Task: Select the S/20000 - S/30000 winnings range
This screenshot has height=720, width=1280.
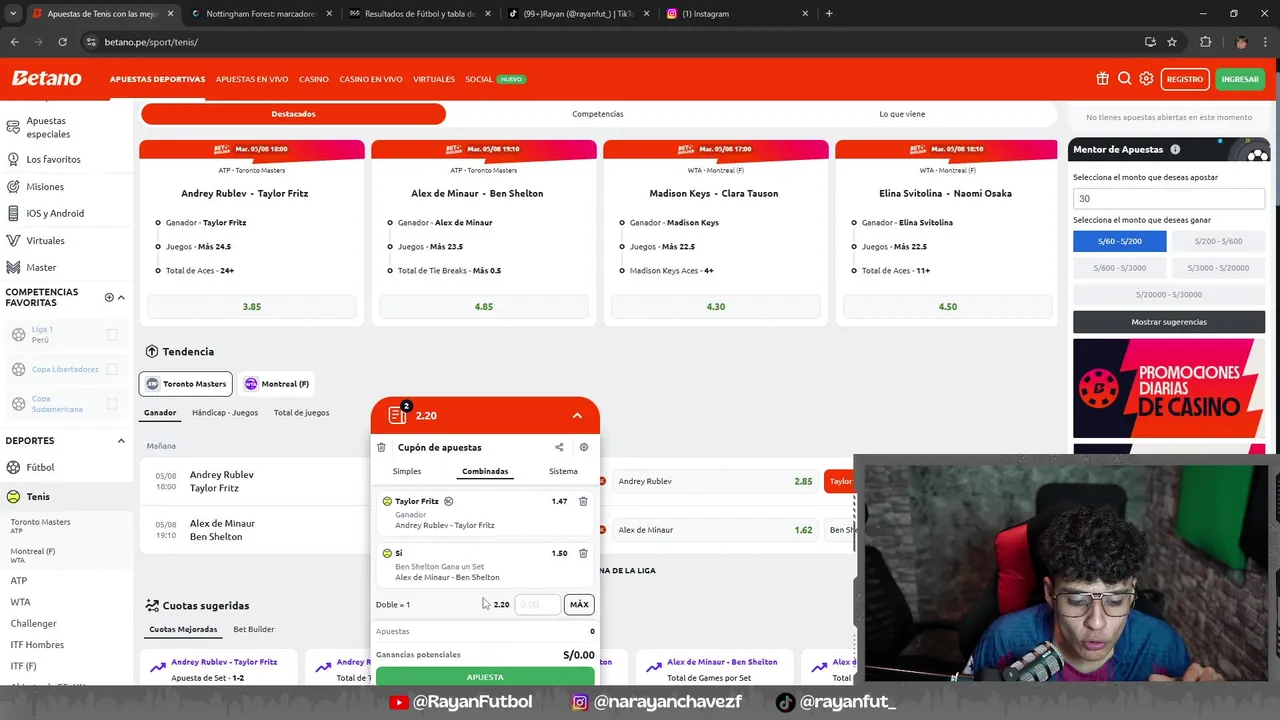Action: 1169,294
